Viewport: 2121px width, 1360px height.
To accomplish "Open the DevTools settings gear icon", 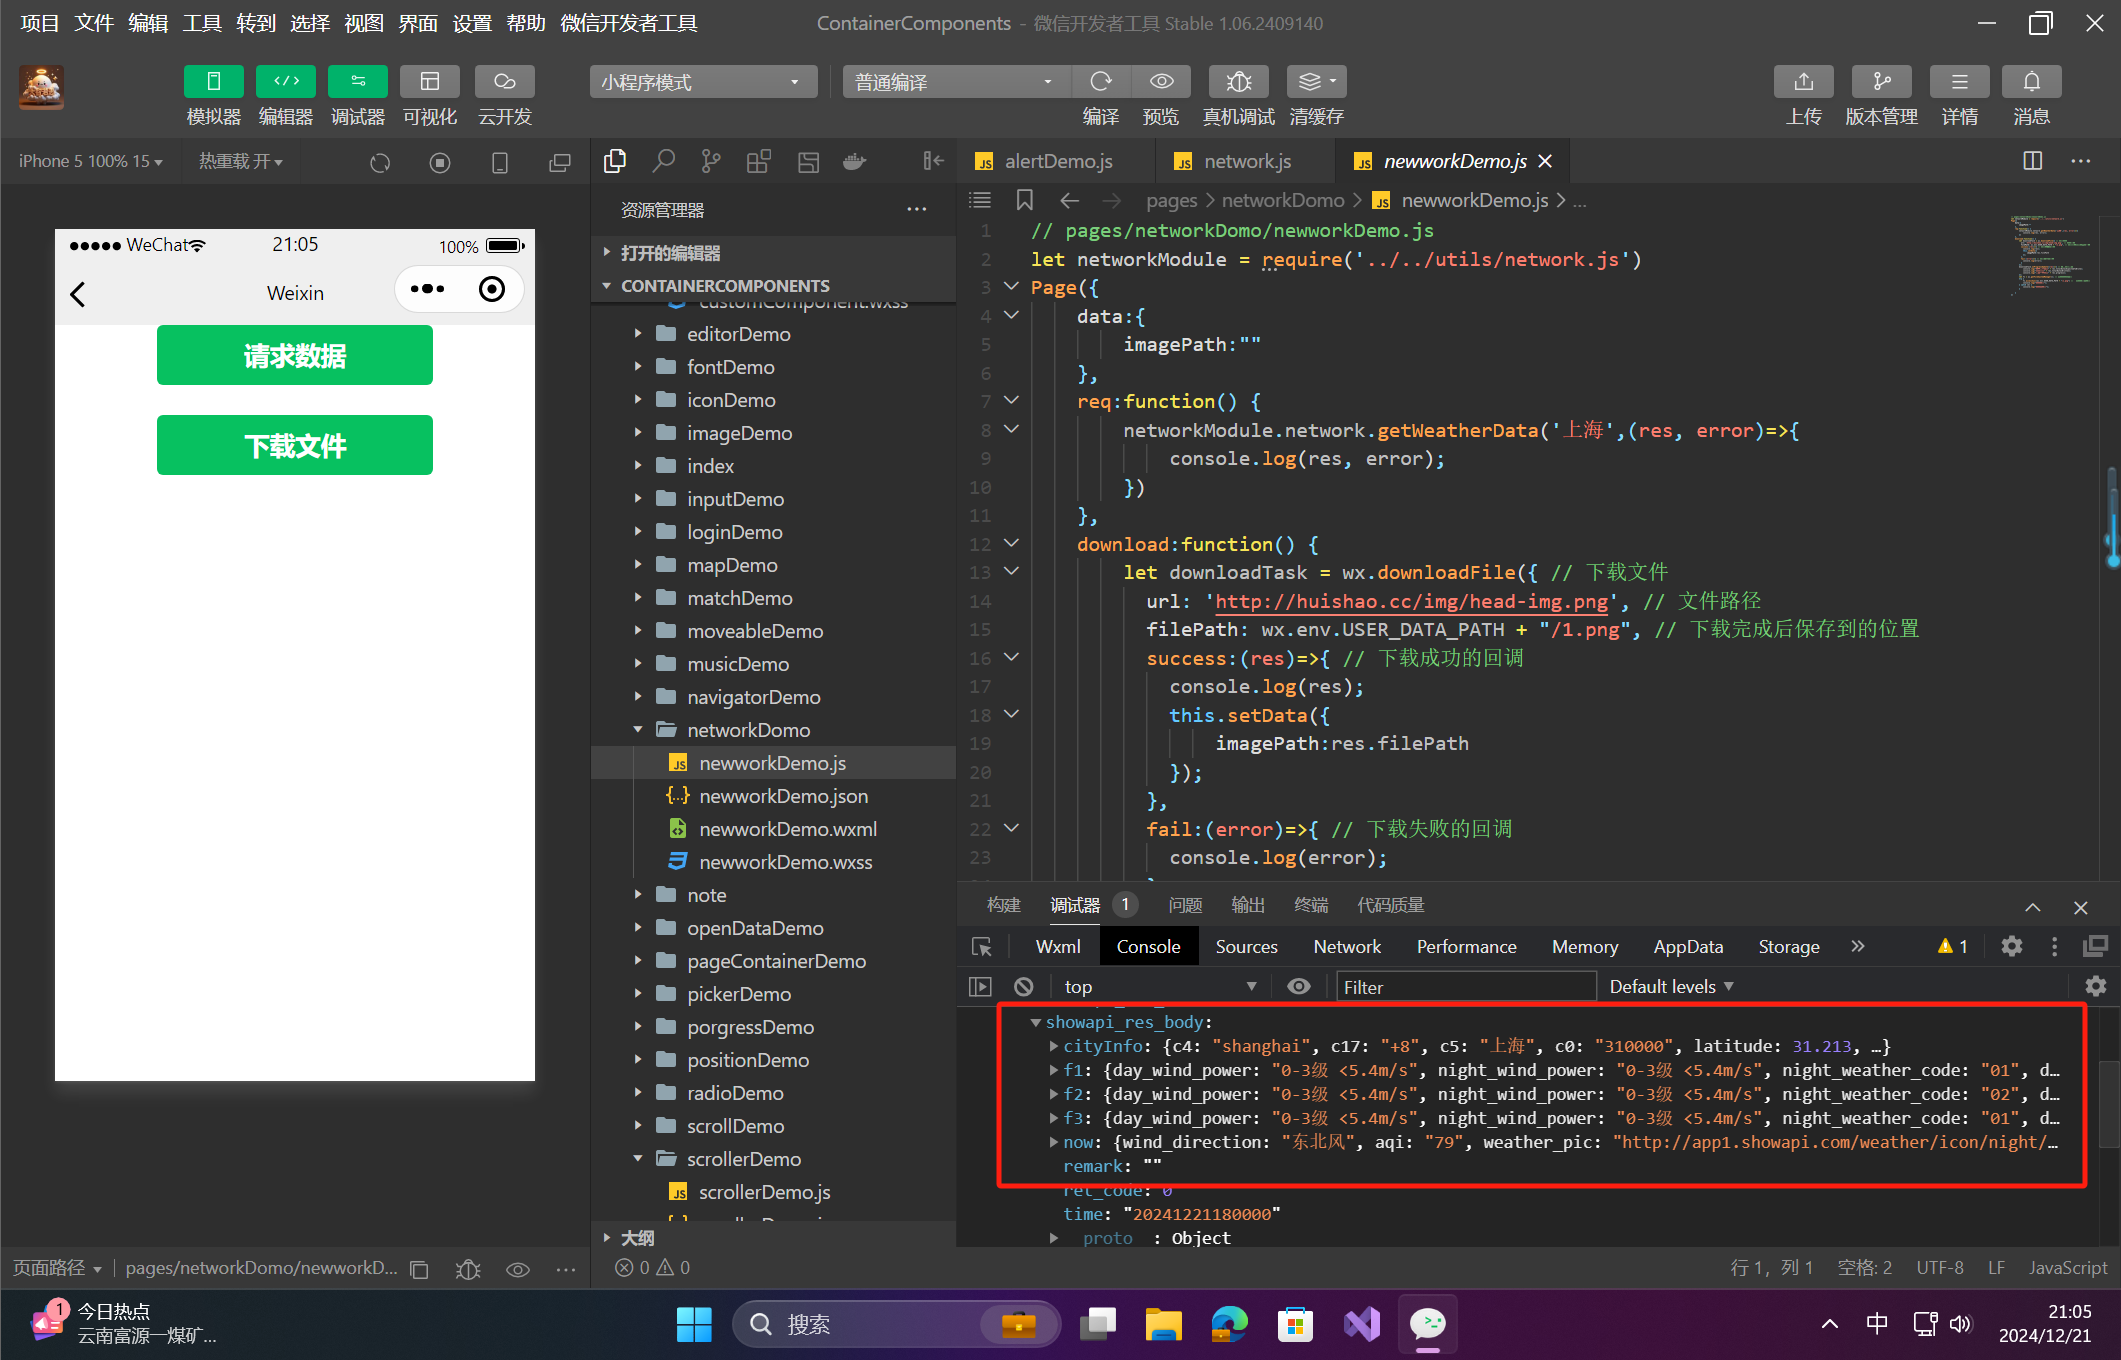I will point(2011,946).
